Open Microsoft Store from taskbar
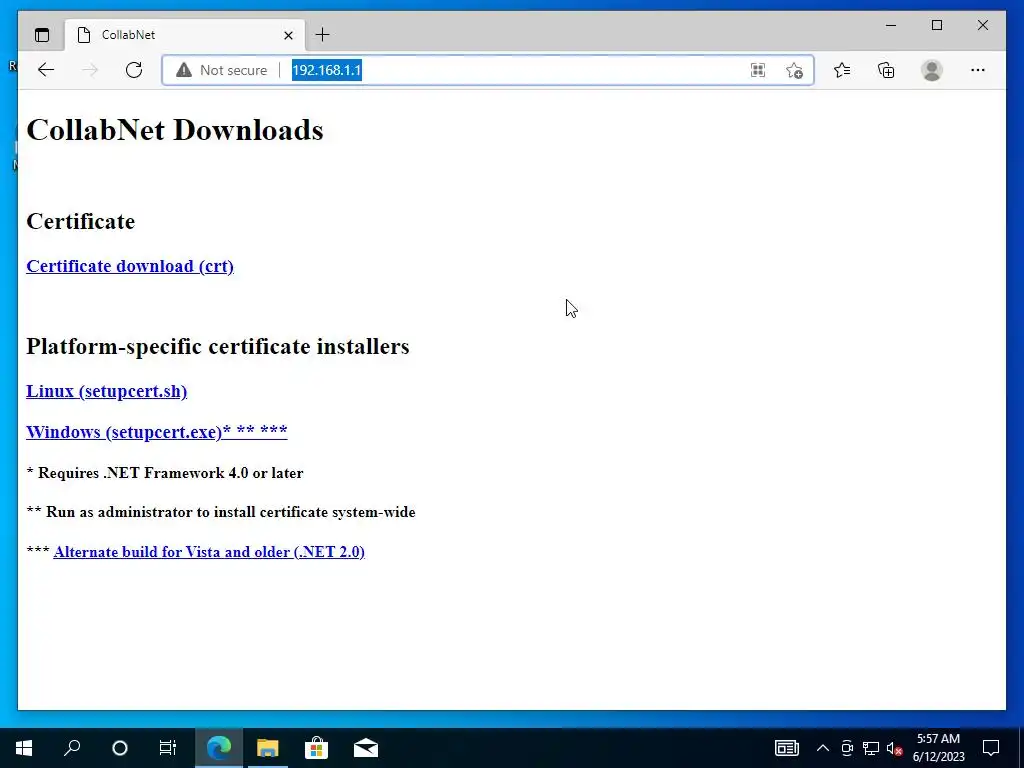This screenshot has height=768, width=1024. click(x=317, y=748)
